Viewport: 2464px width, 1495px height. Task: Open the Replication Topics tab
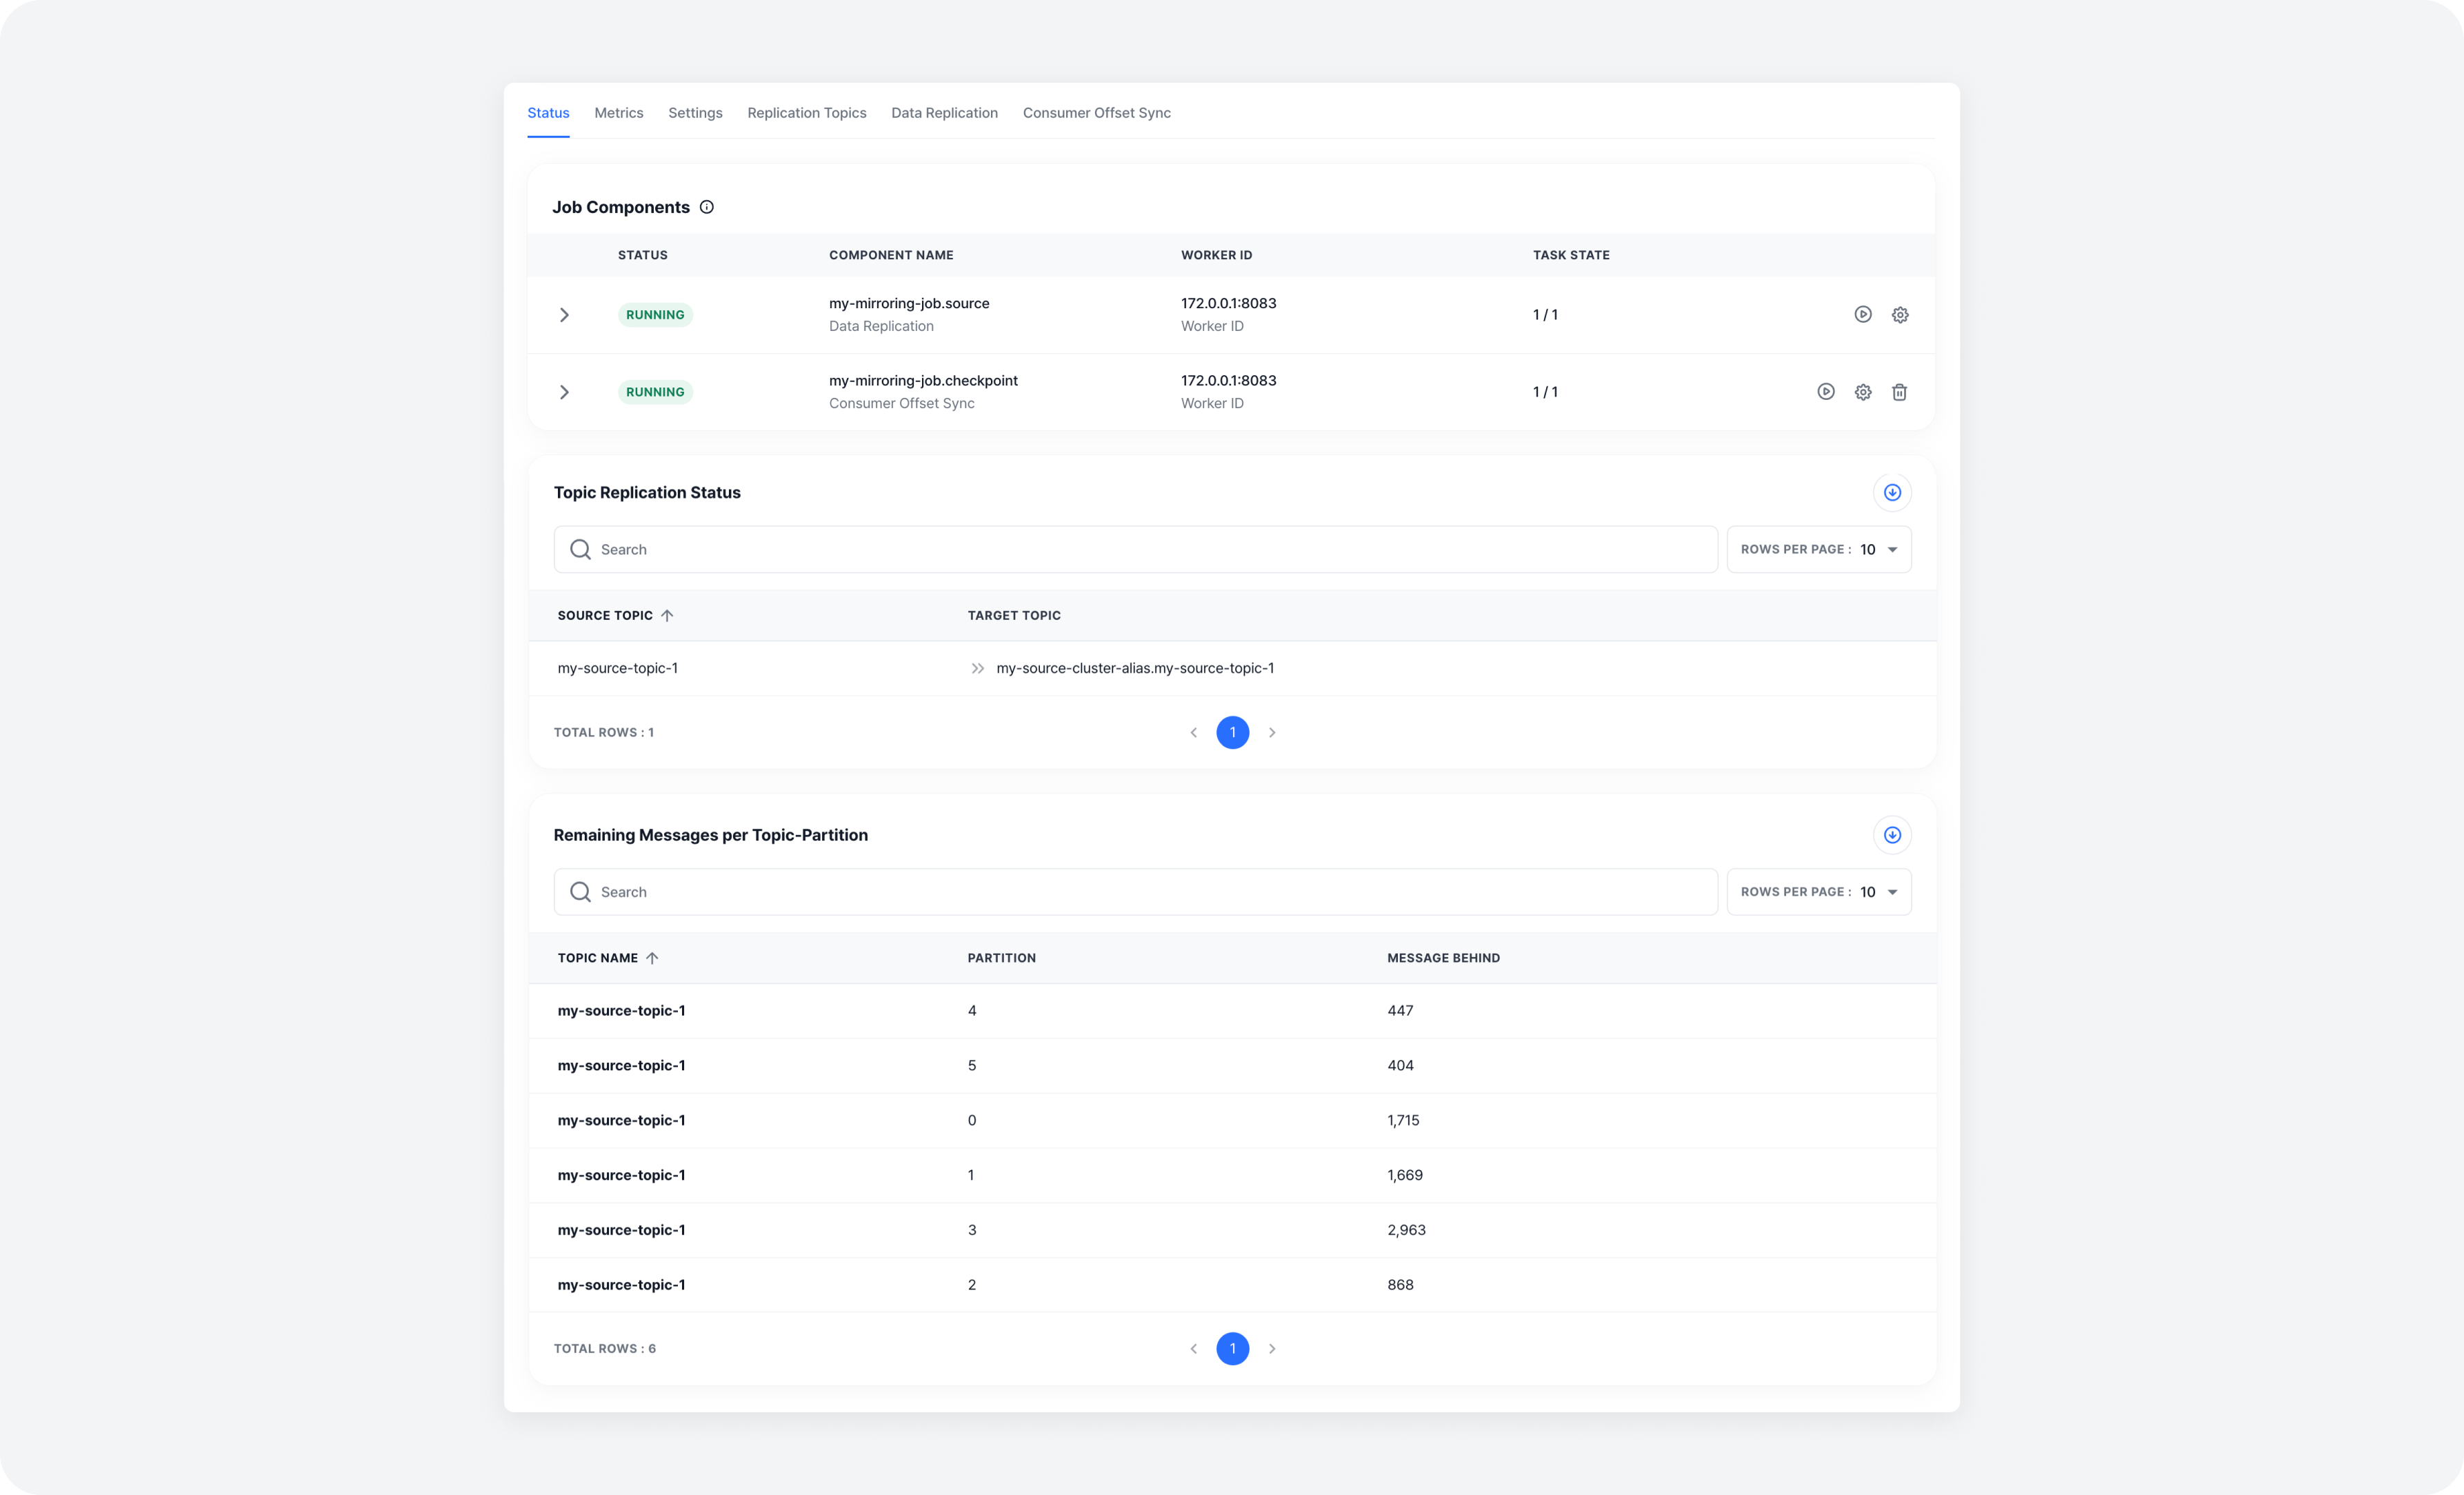pyautogui.click(x=806, y=113)
